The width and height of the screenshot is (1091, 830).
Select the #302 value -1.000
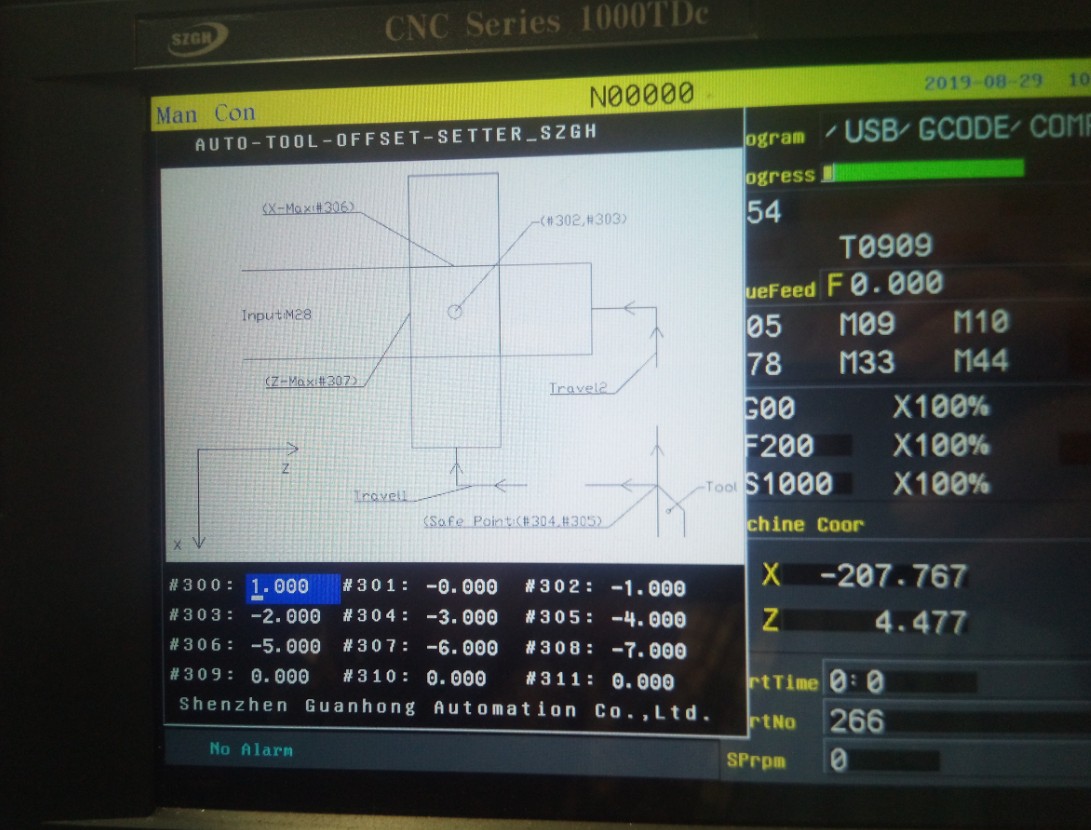click(648, 589)
